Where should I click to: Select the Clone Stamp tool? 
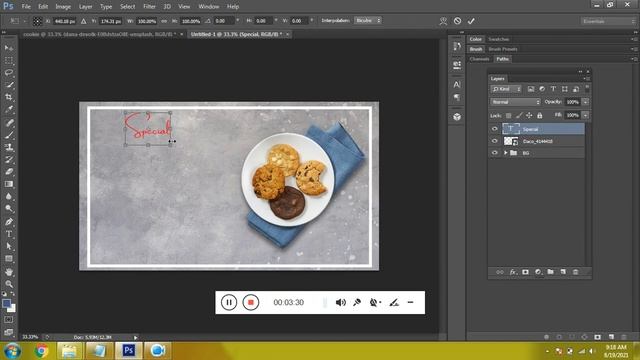(9, 147)
